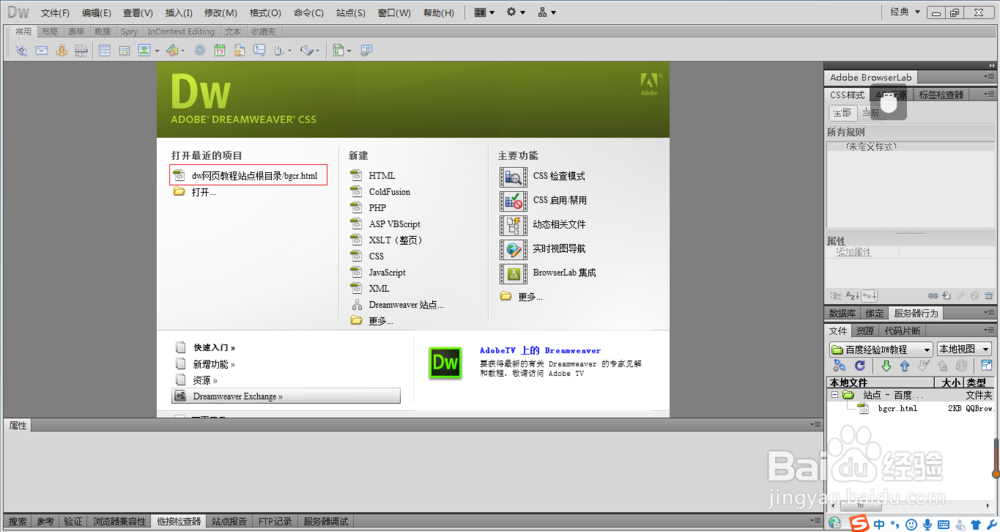Click the Images insert icon
The image size is (1000, 532).
coord(144,50)
